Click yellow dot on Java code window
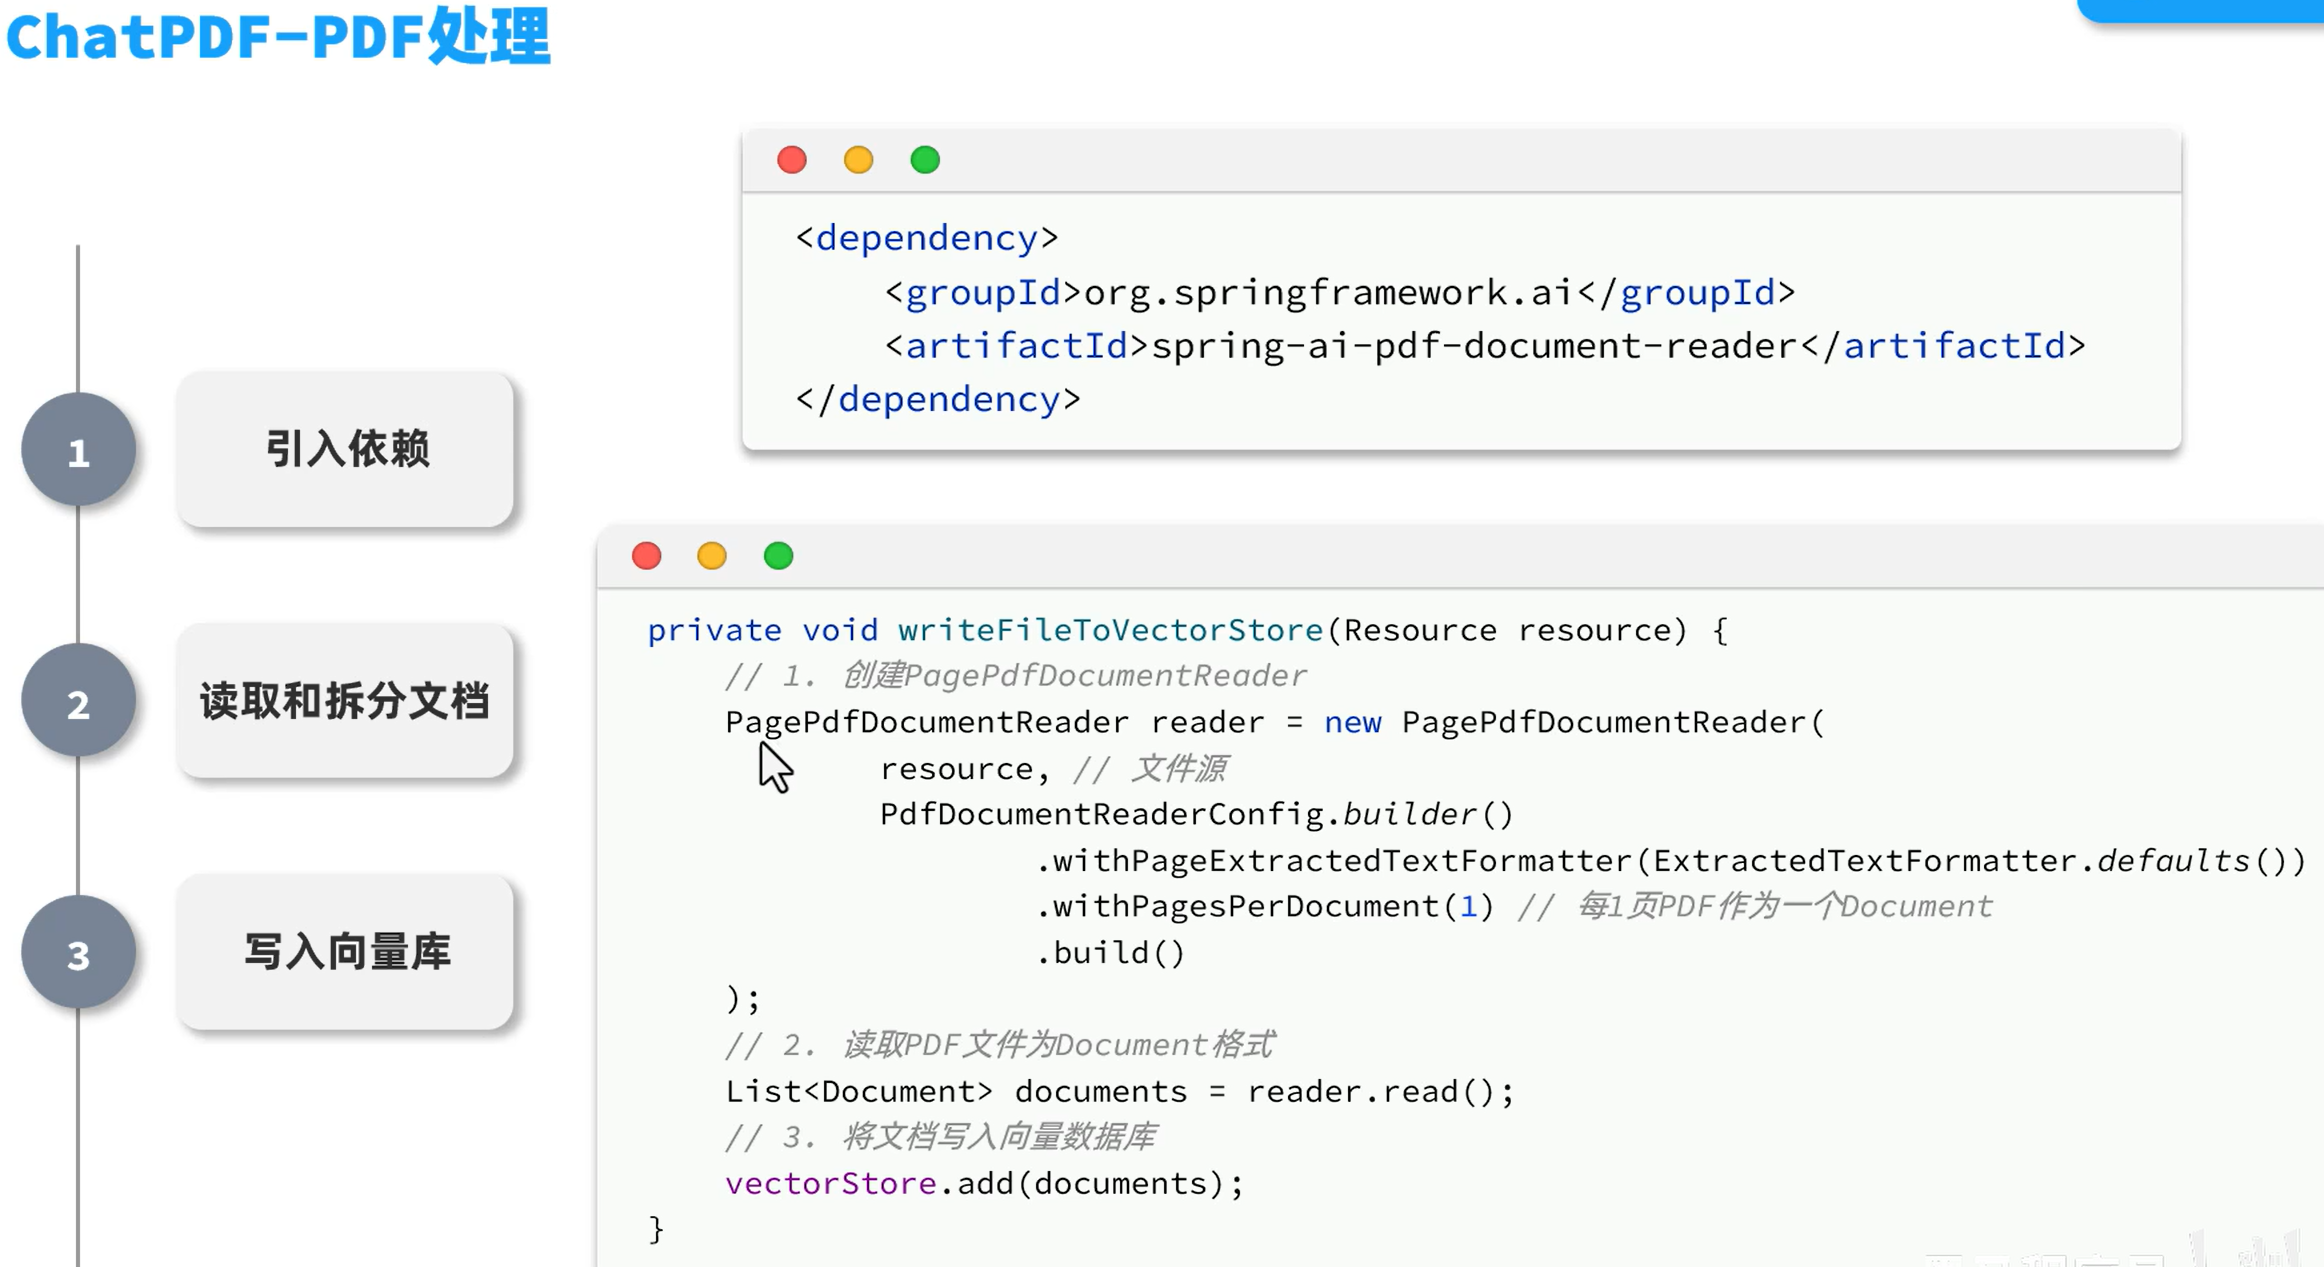 [x=712, y=556]
